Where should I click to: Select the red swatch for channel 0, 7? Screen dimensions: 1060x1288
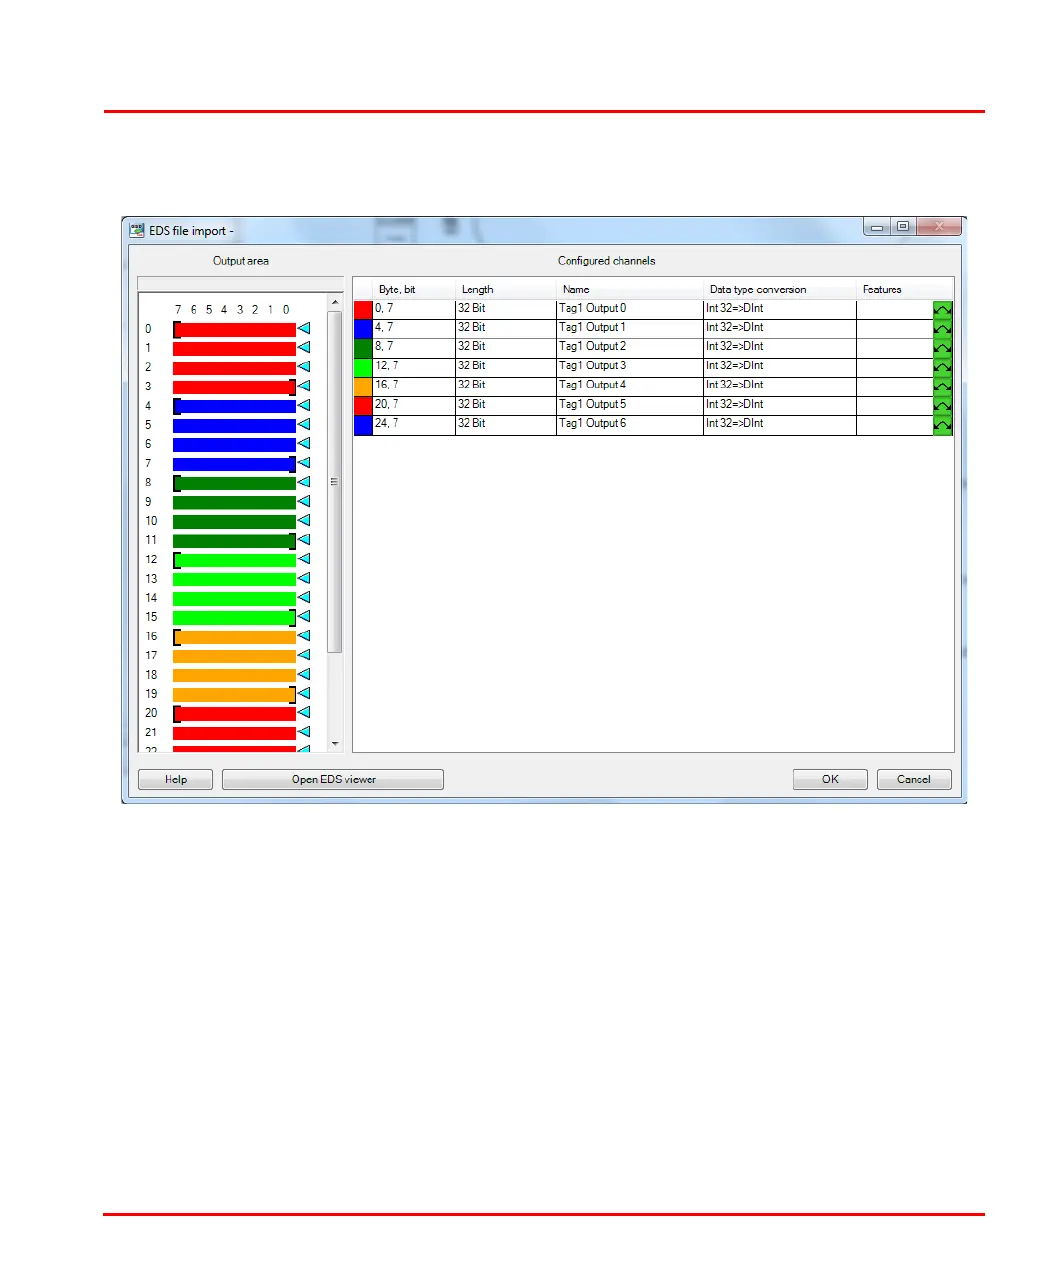363,310
